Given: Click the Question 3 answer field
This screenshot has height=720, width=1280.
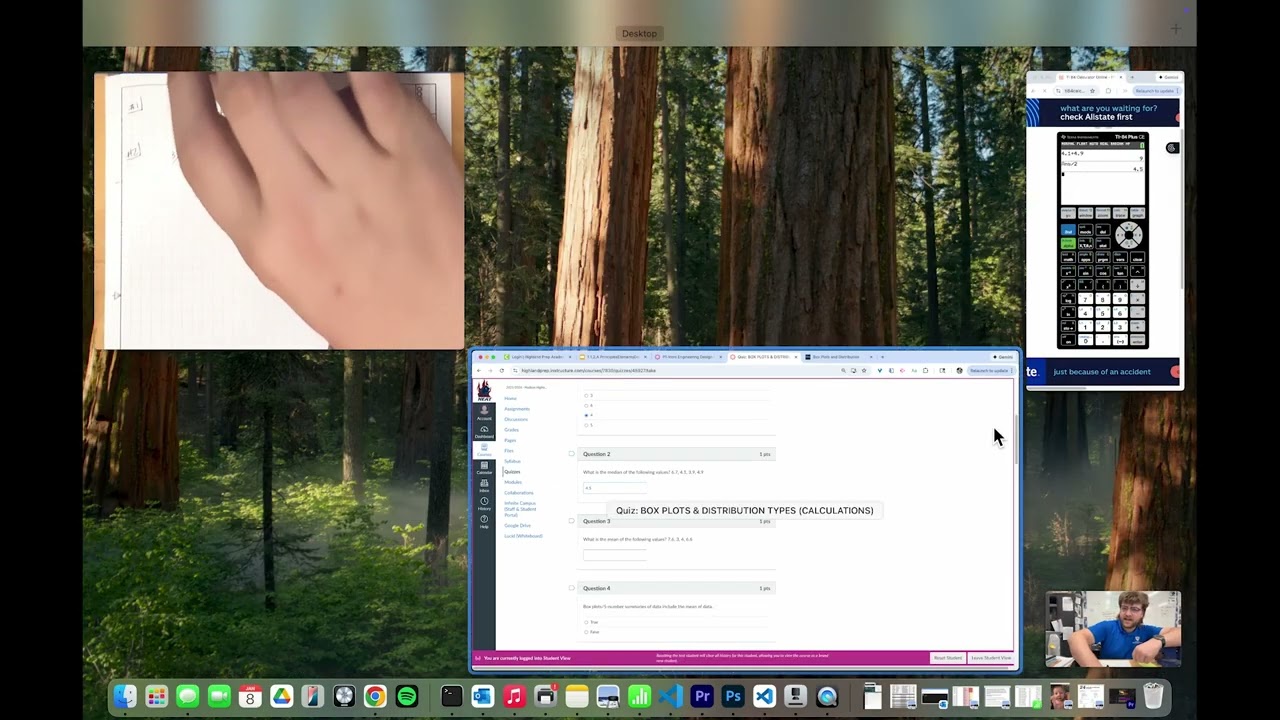Looking at the screenshot, I should click(615, 554).
